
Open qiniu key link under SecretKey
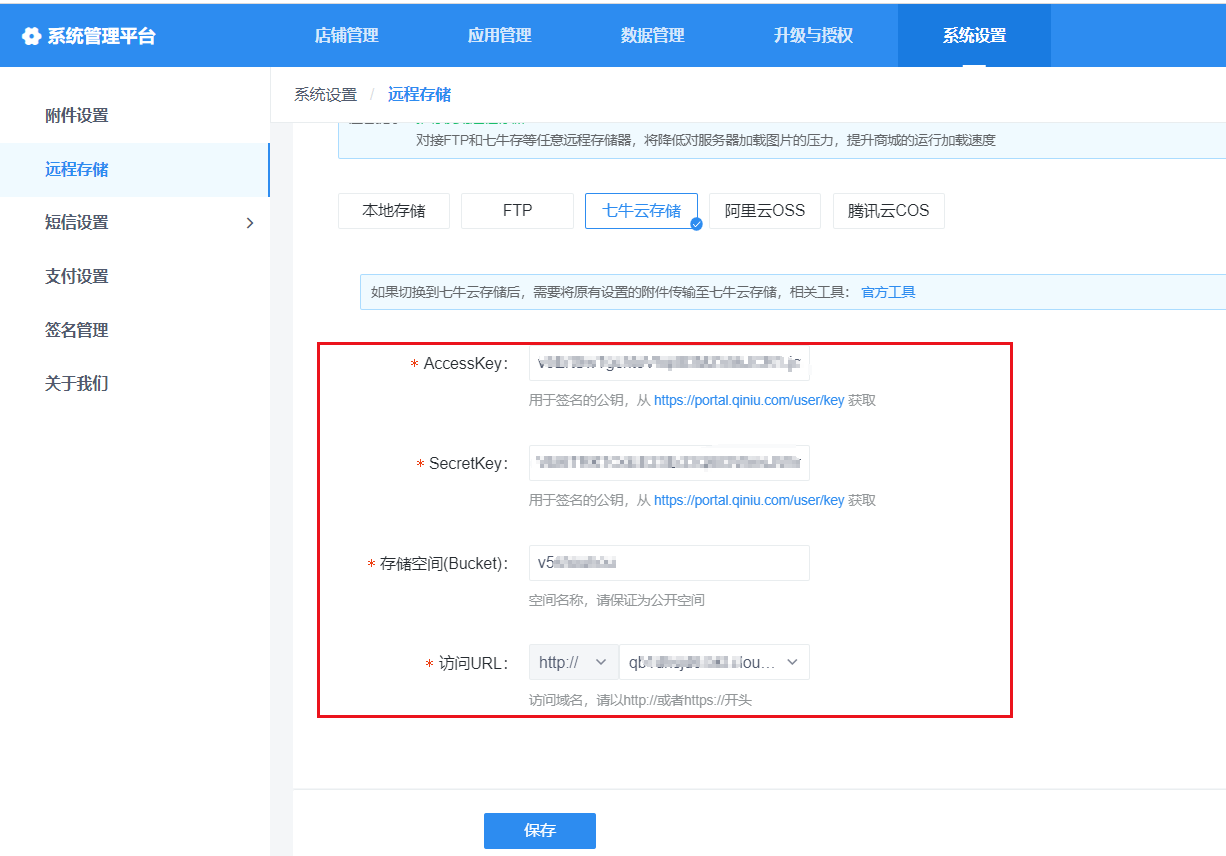(748, 501)
